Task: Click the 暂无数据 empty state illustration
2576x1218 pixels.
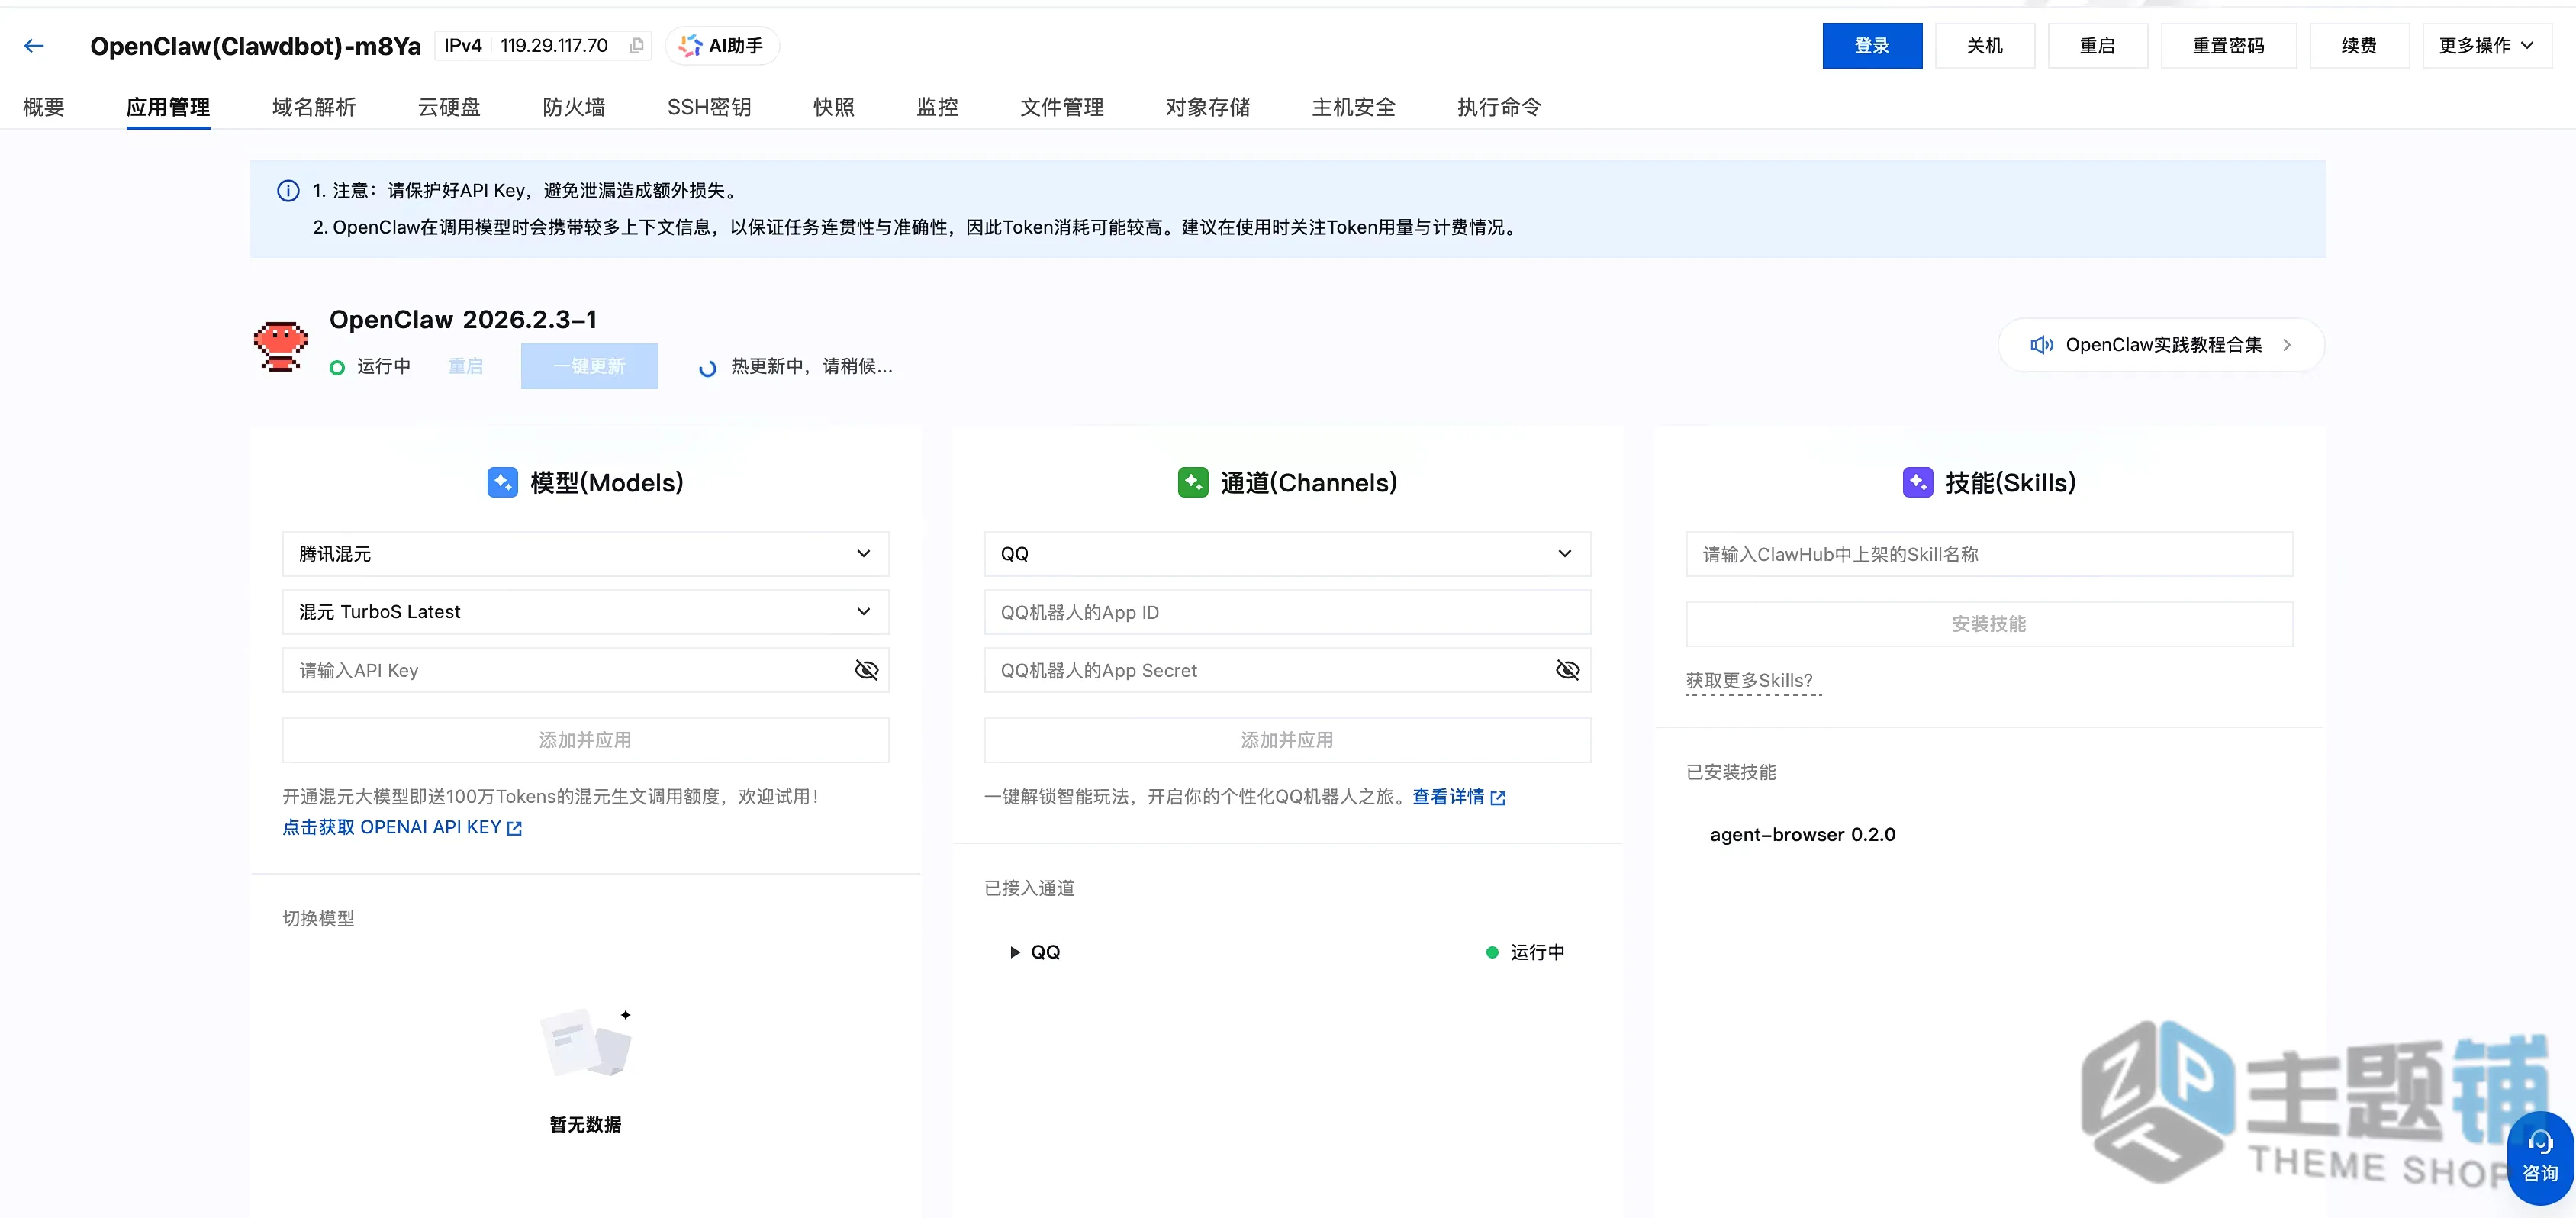Action: (586, 1042)
